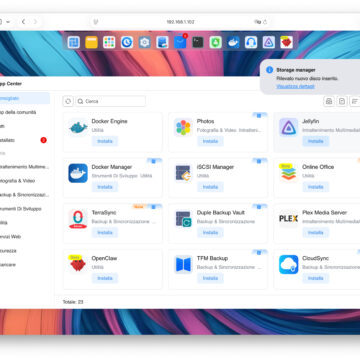360x360 pixels.
Task: Filter by Servizi Web category
Action: point(25,237)
